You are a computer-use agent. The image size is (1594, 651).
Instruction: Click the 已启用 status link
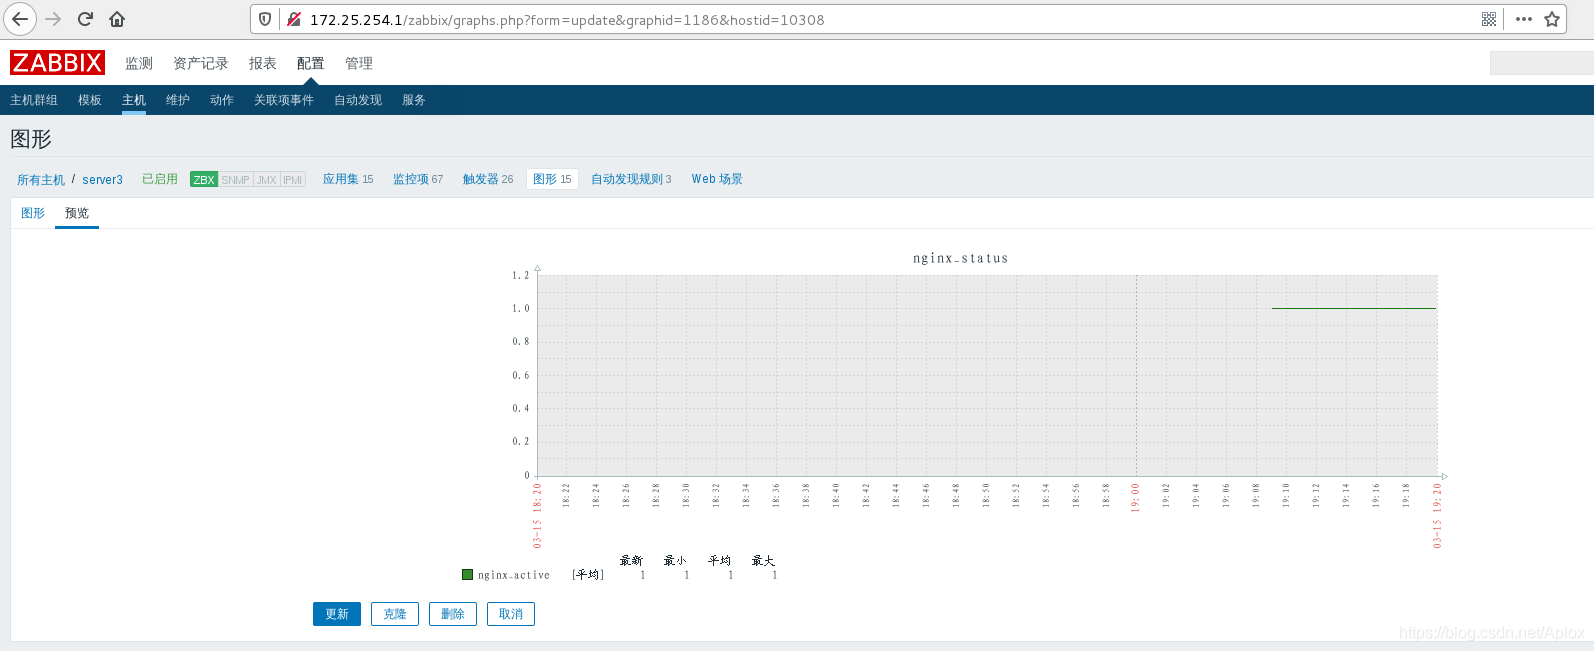pyautogui.click(x=160, y=179)
